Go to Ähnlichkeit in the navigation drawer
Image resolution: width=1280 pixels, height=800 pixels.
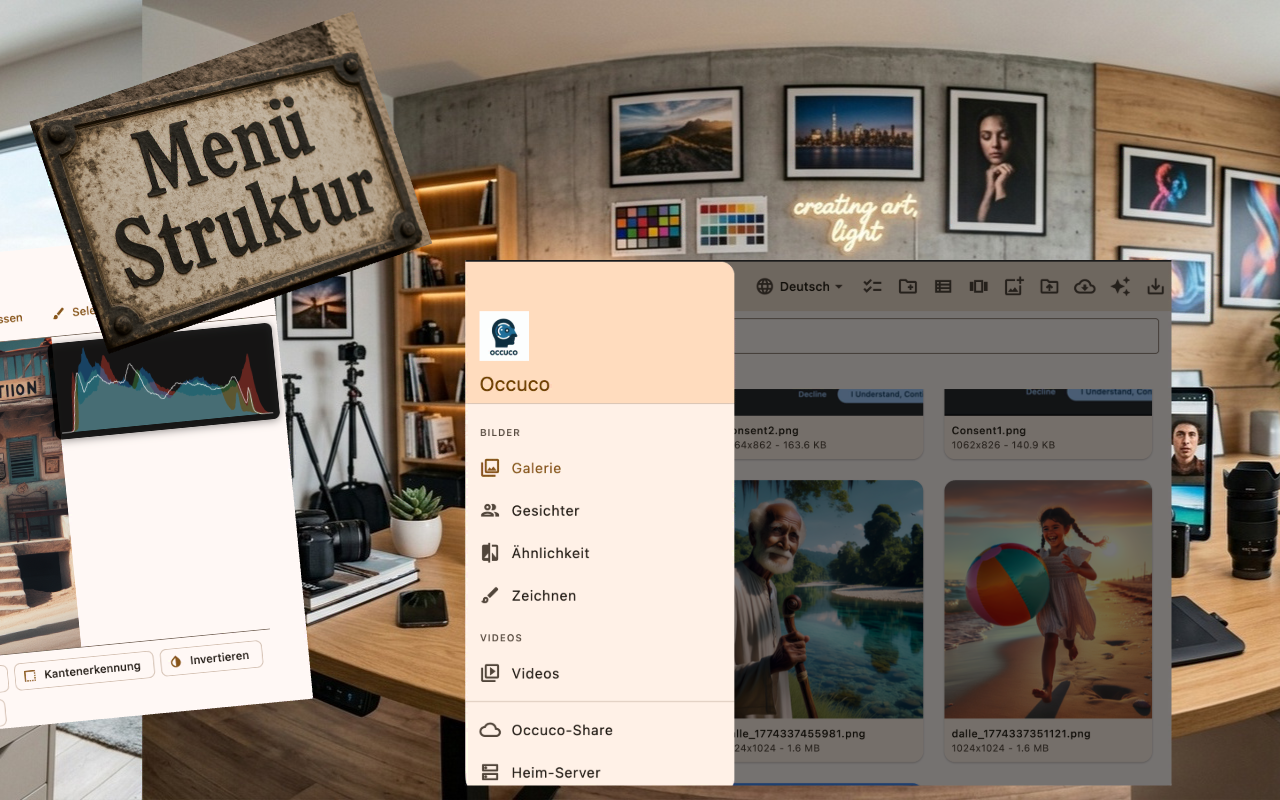click(x=600, y=553)
